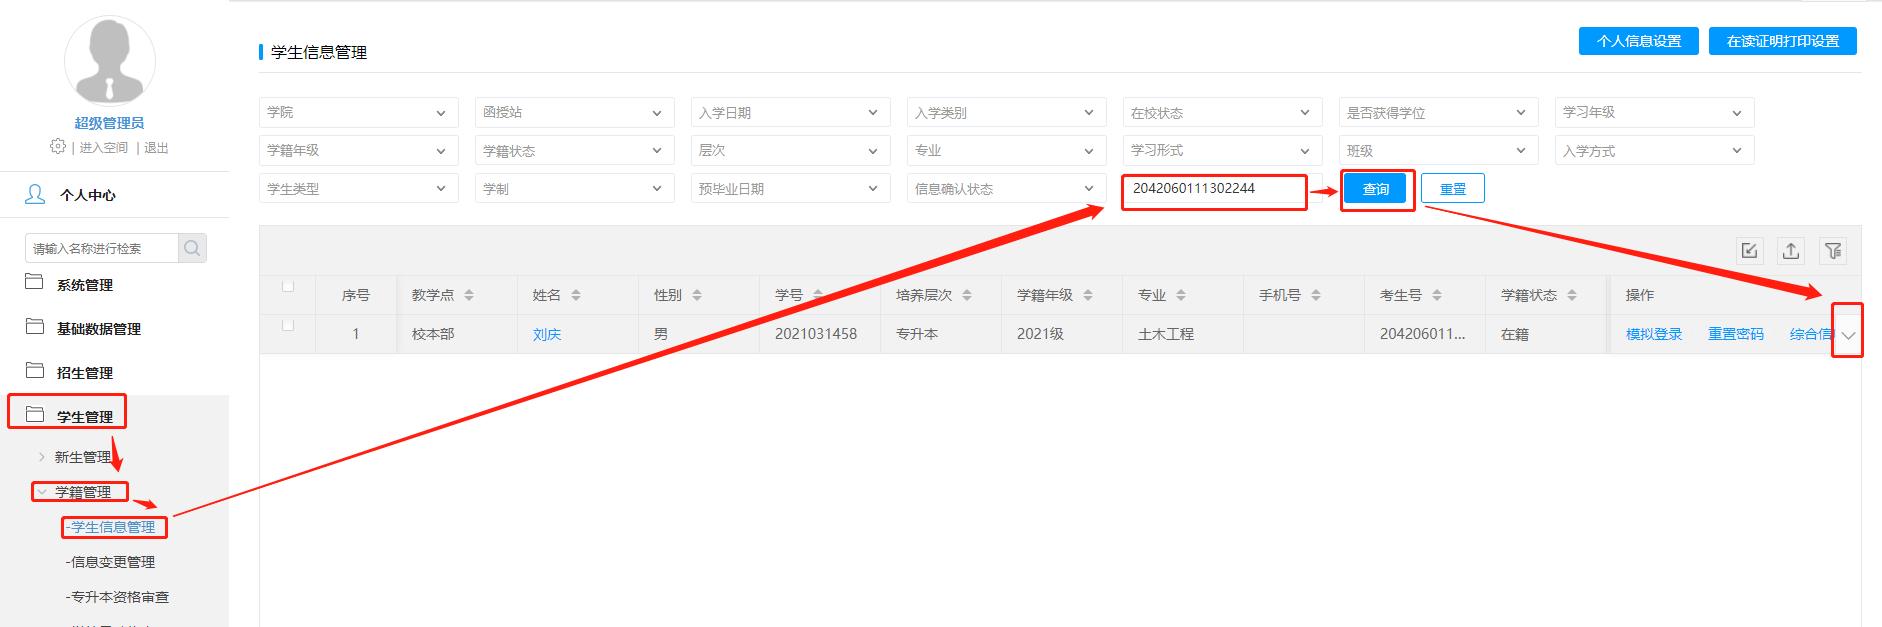Image resolution: width=1882 pixels, height=627 pixels.
Task: Click 退出 logout link
Action: [x=156, y=147]
